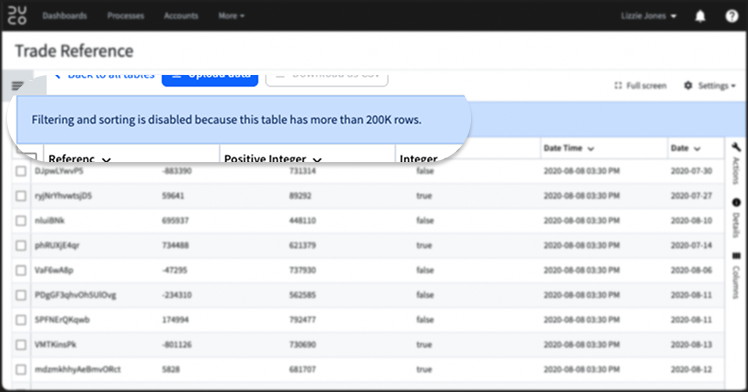Click the cell value 737930

point(302,270)
